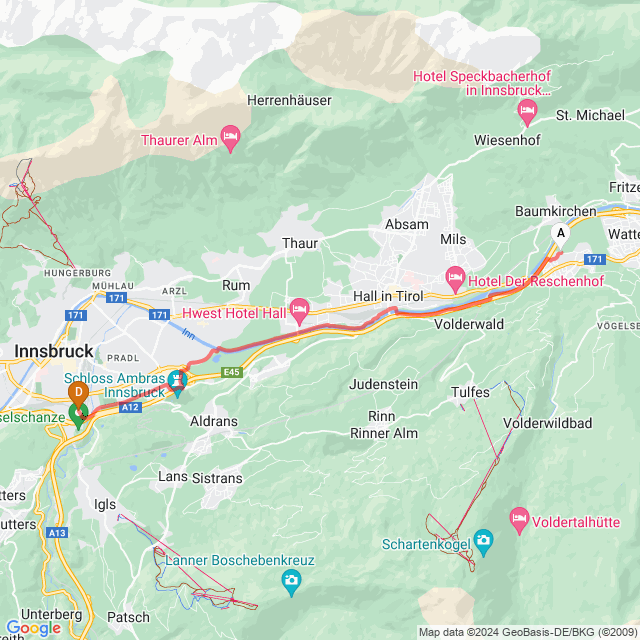Open the Google logo link
Viewport: 640px width, 640px height.
pyautogui.click(x=33, y=629)
